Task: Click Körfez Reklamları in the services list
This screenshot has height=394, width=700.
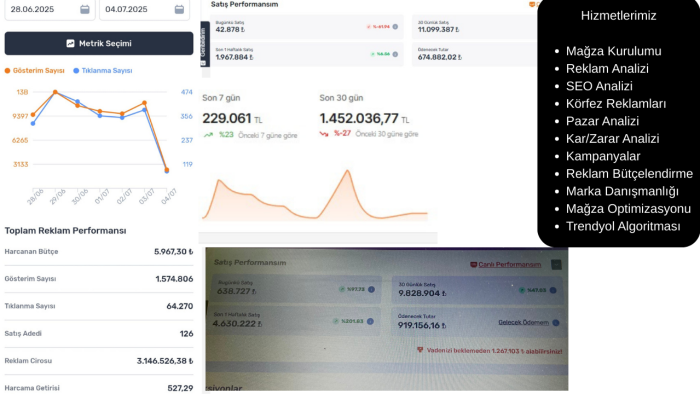Action: tap(616, 104)
